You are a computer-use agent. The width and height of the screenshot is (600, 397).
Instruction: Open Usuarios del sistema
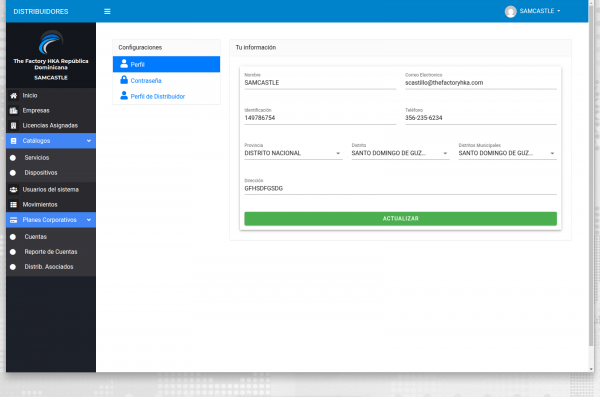[51, 190]
